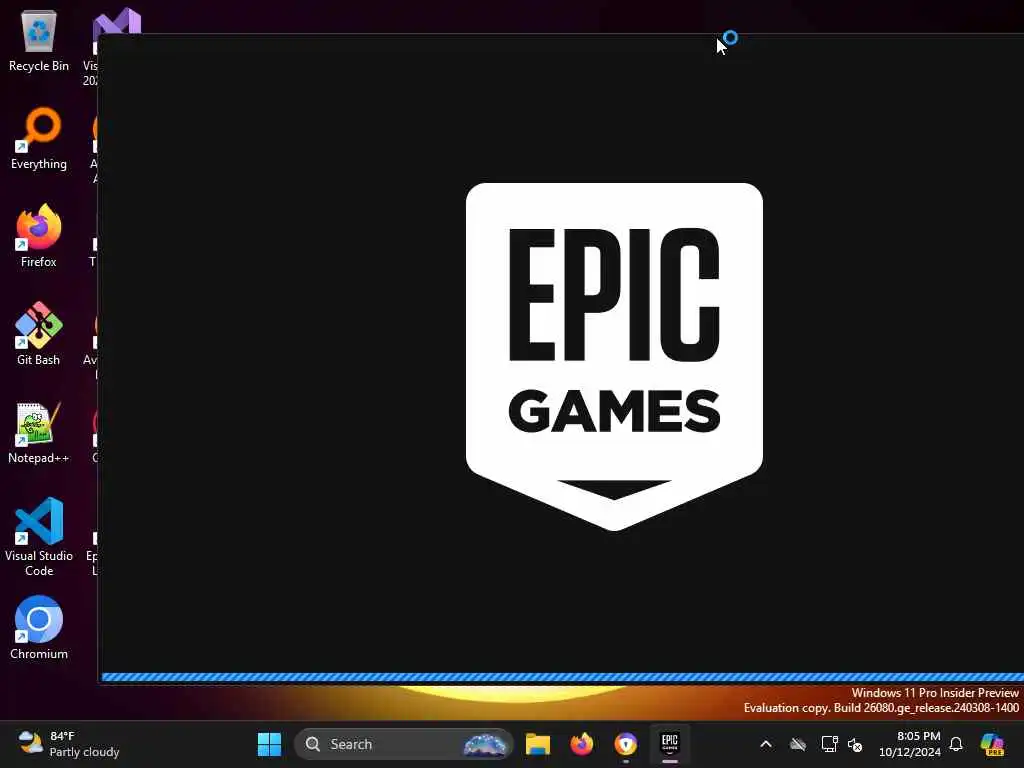This screenshot has height=768, width=1024.
Task: Open the Recycle Bin desktop icon
Action: [x=39, y=40]
